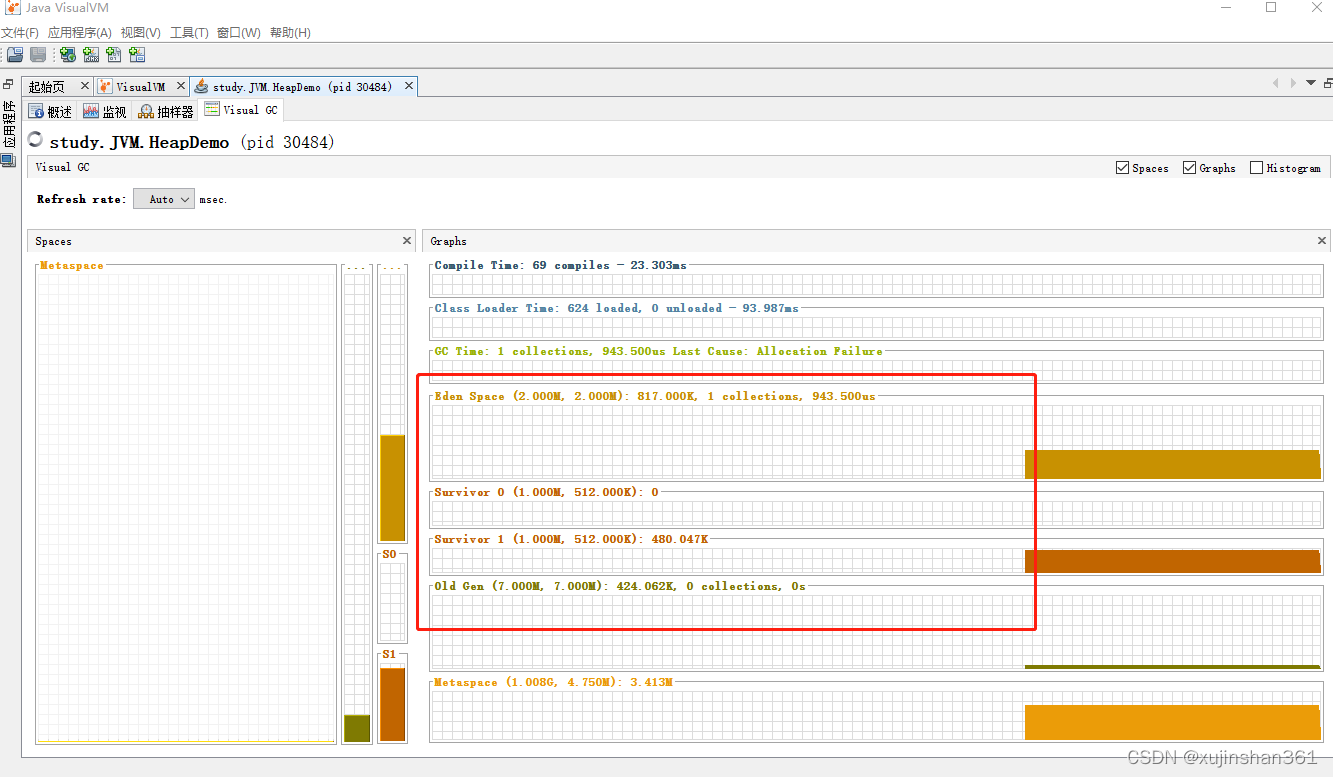Click the Old Gen bar in Spaces
The height and width of the screenshot is (777, 1333).
tap(357, 728)
